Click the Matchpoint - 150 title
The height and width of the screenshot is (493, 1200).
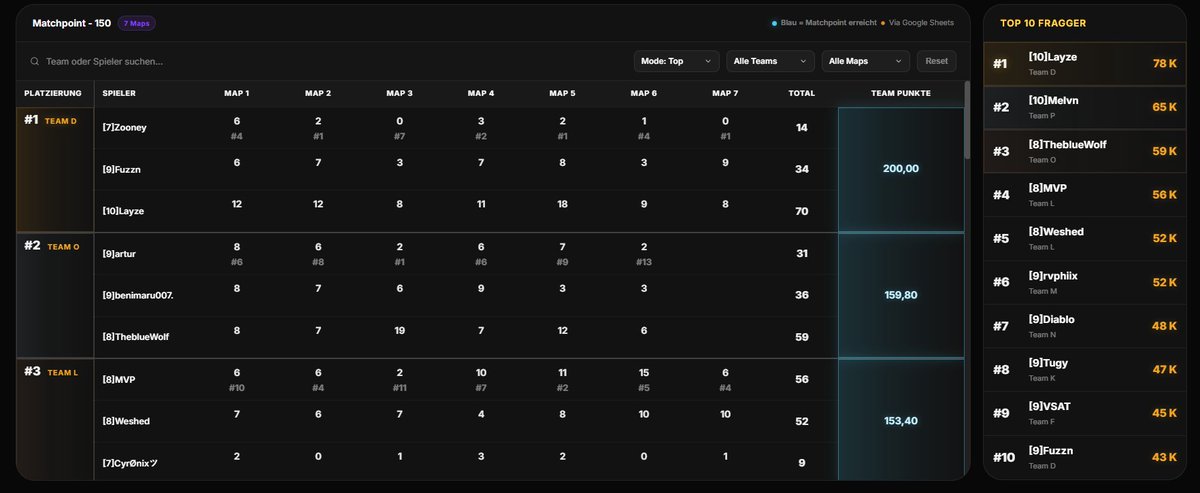tap(71, 23)
